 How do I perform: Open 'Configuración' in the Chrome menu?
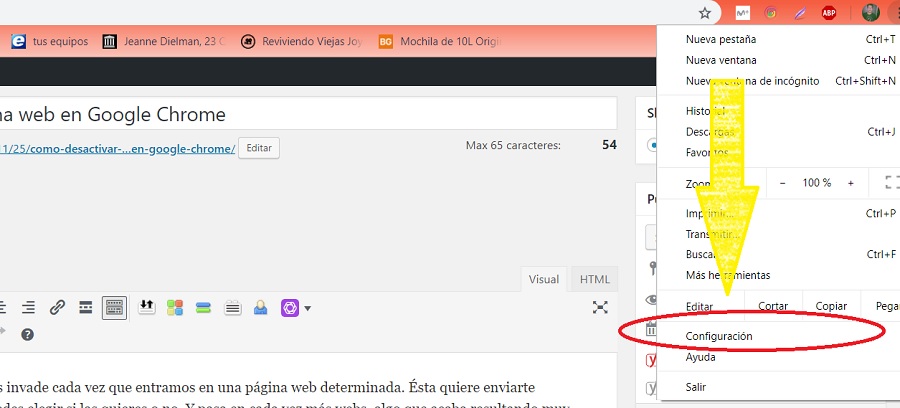coord(779,336)
